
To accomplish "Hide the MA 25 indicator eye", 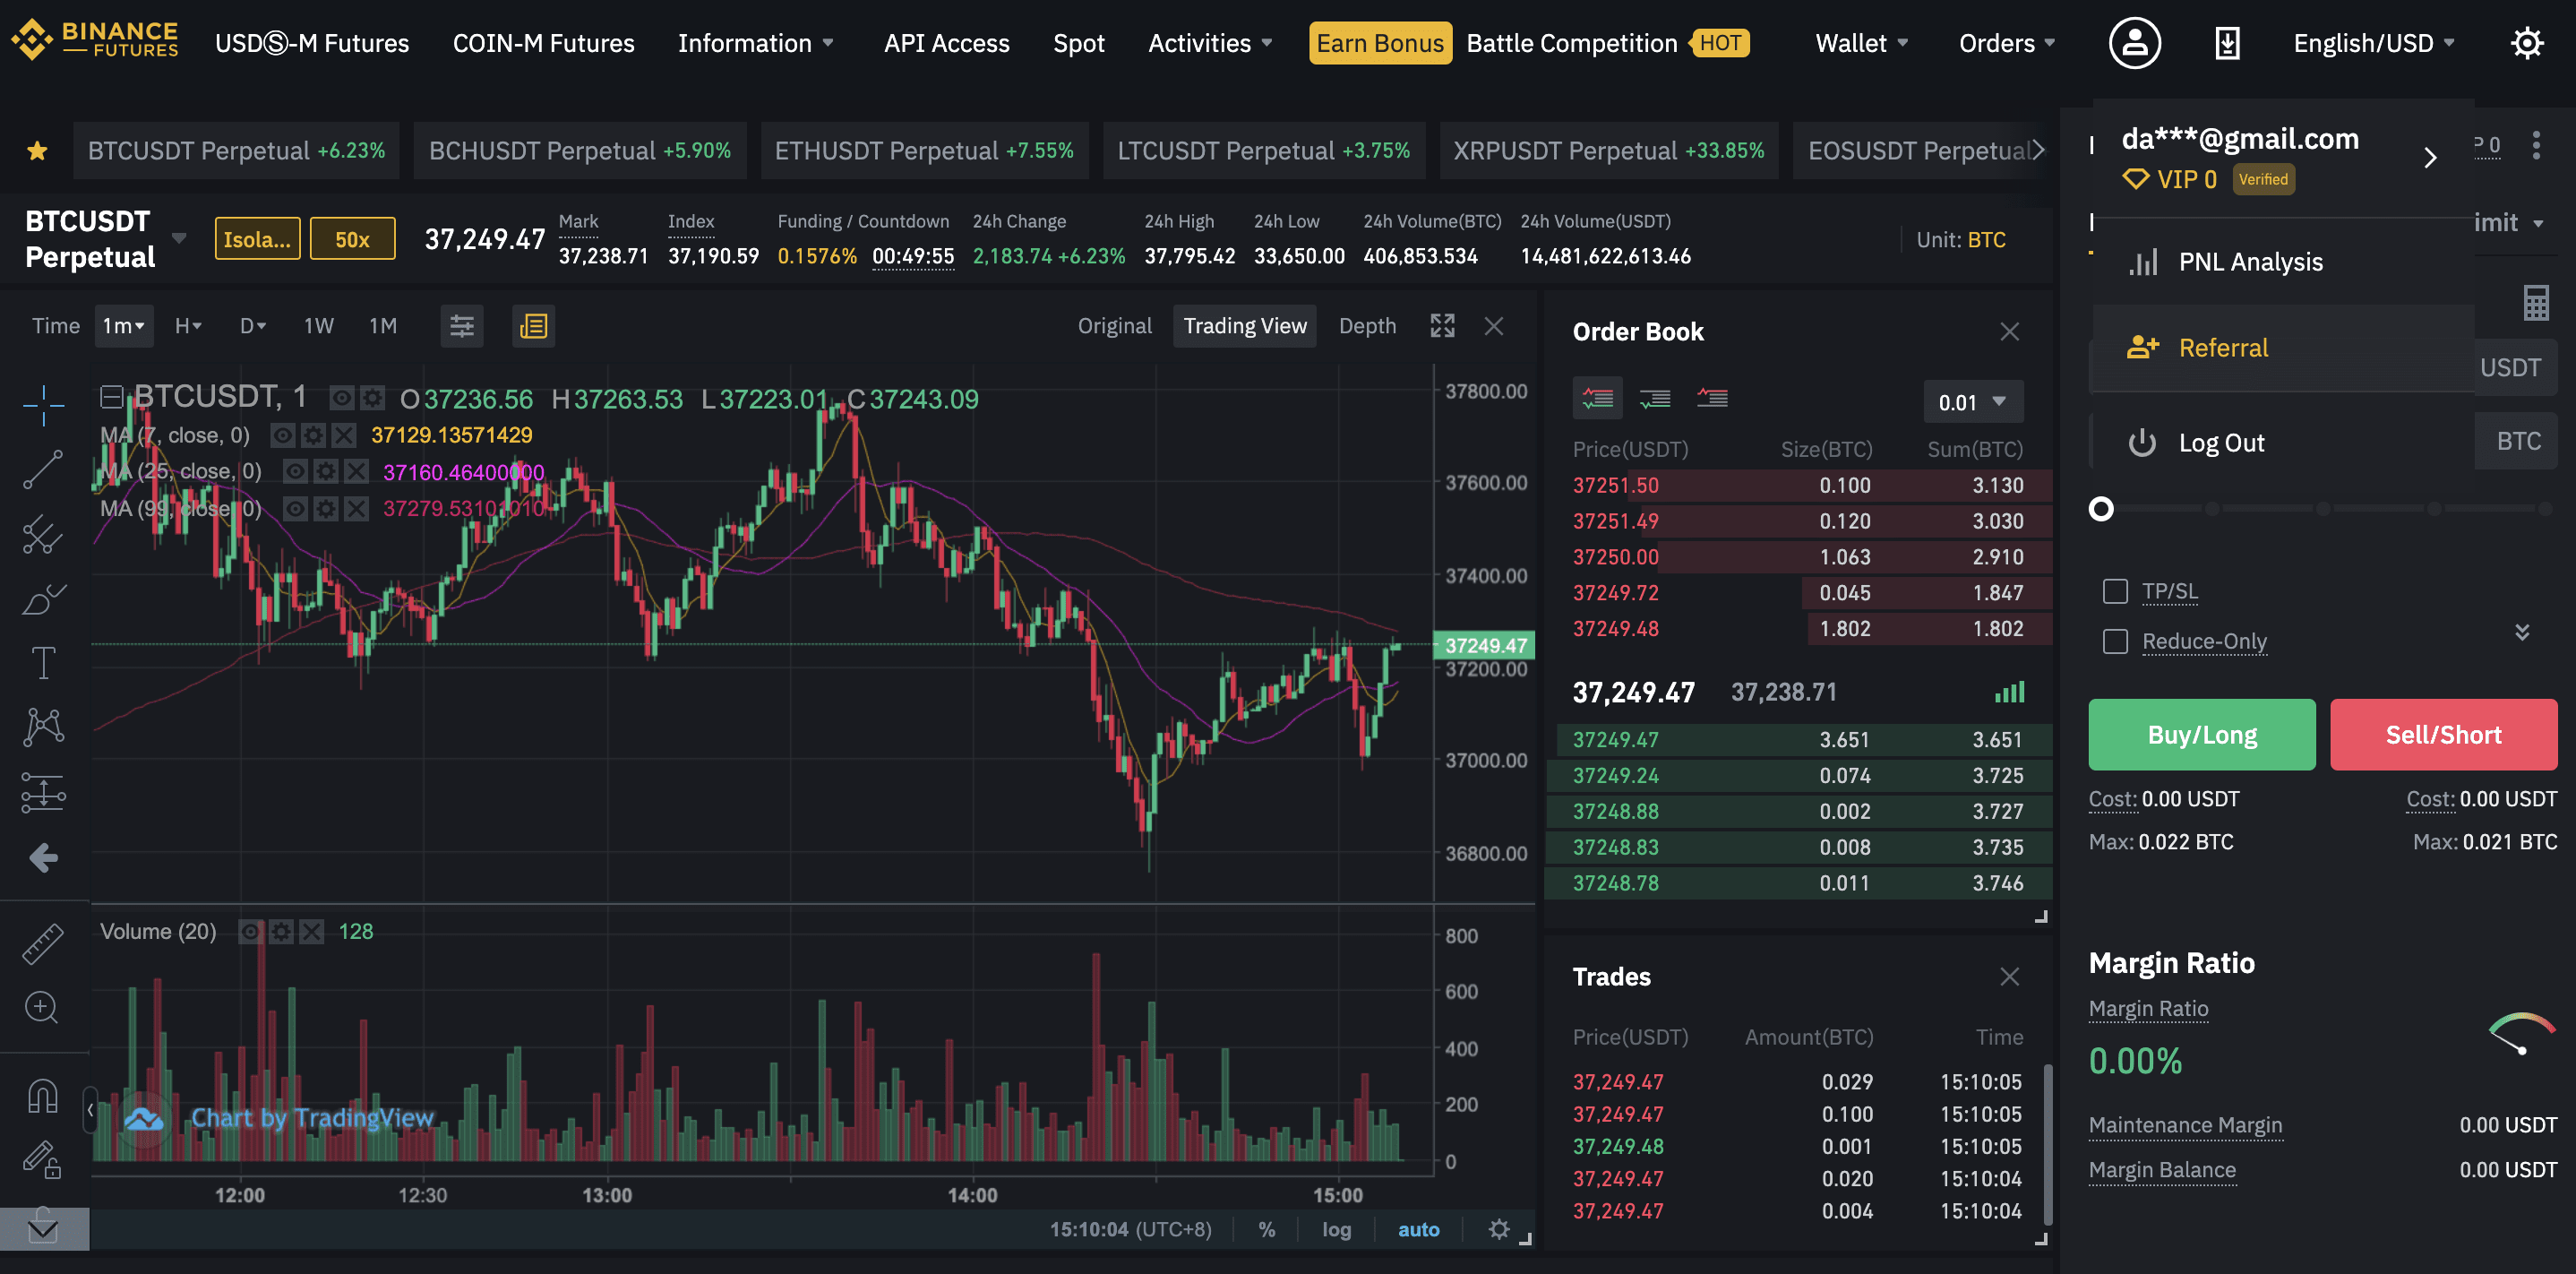I will coord(295,471).
